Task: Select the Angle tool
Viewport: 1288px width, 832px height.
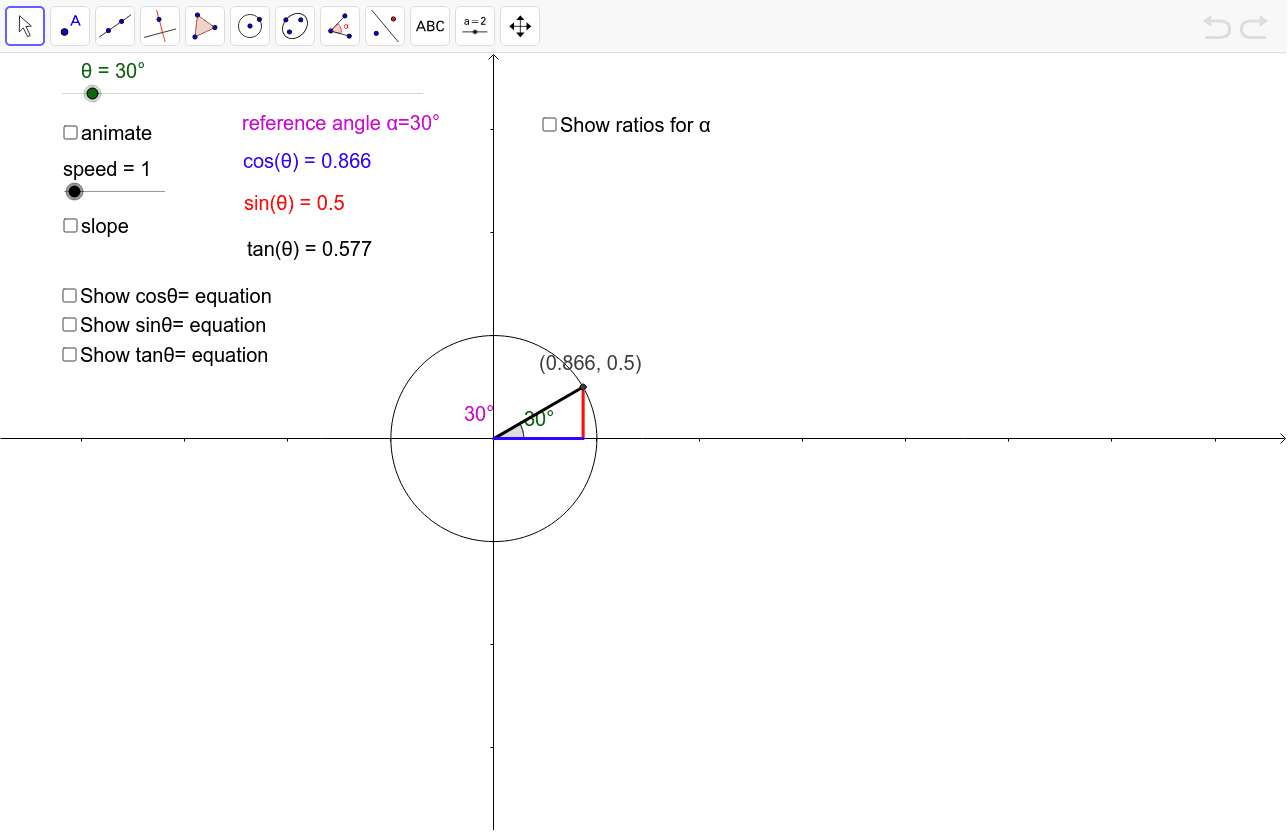Action: pyautogui.click(x=340, y=26)
